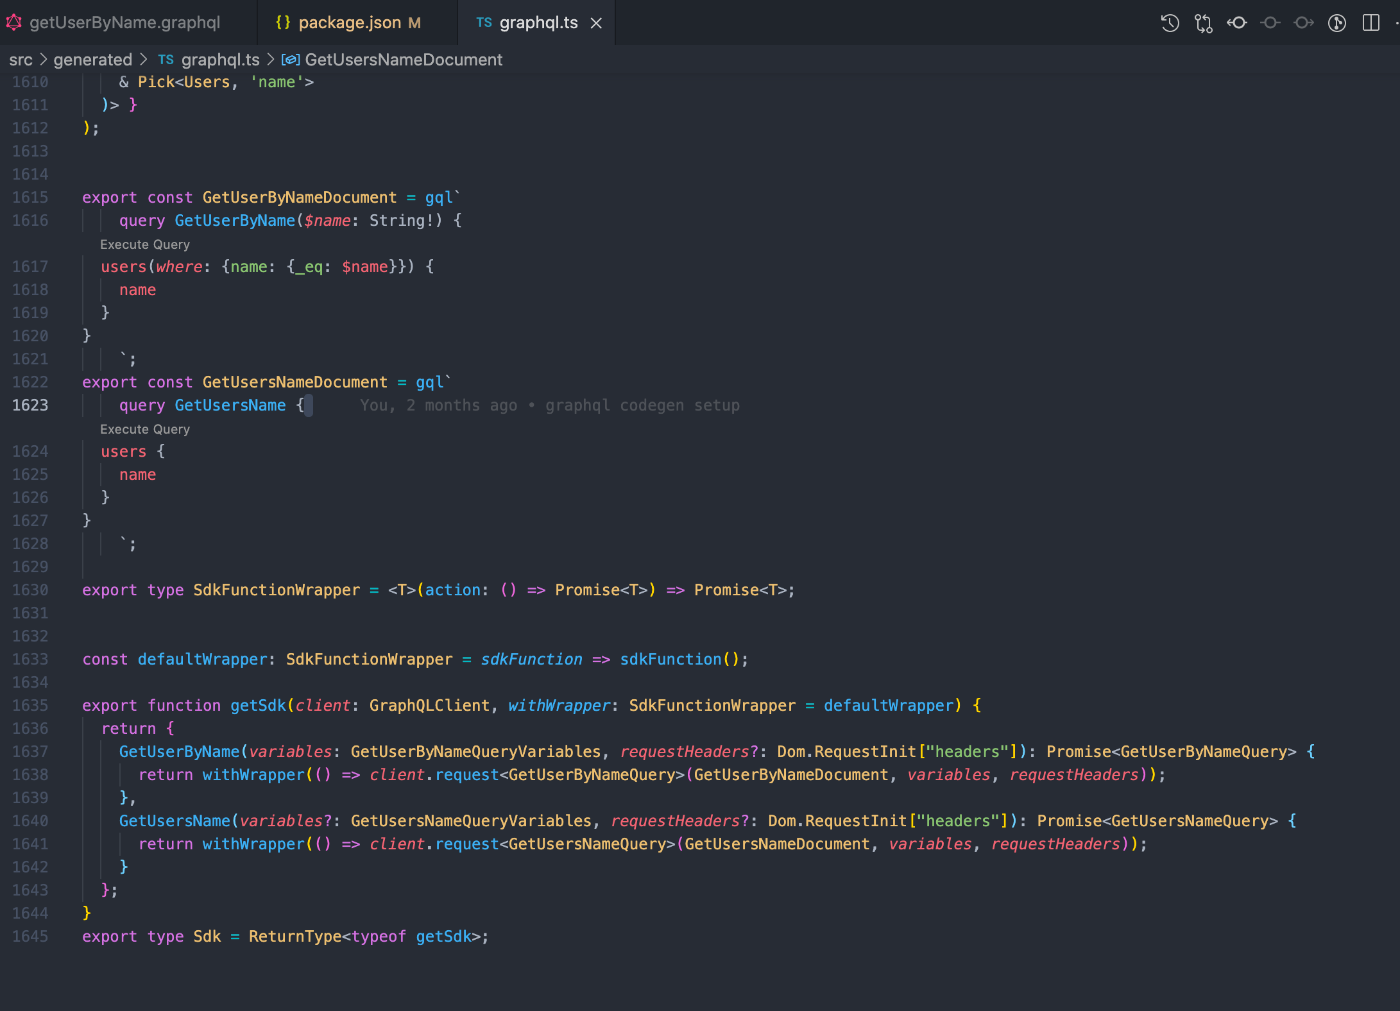Click defaultWrapper on line 1633
1400x1011 pixels.
[203, 659]
